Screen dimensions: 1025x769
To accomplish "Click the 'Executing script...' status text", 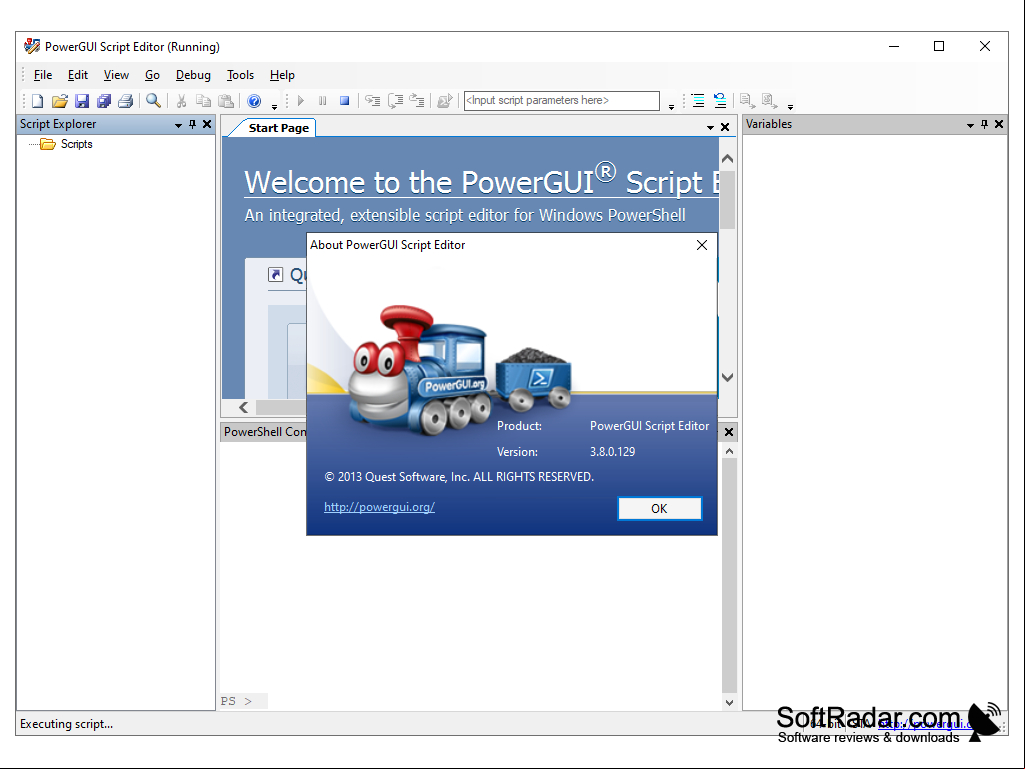I will coord(66,724).
